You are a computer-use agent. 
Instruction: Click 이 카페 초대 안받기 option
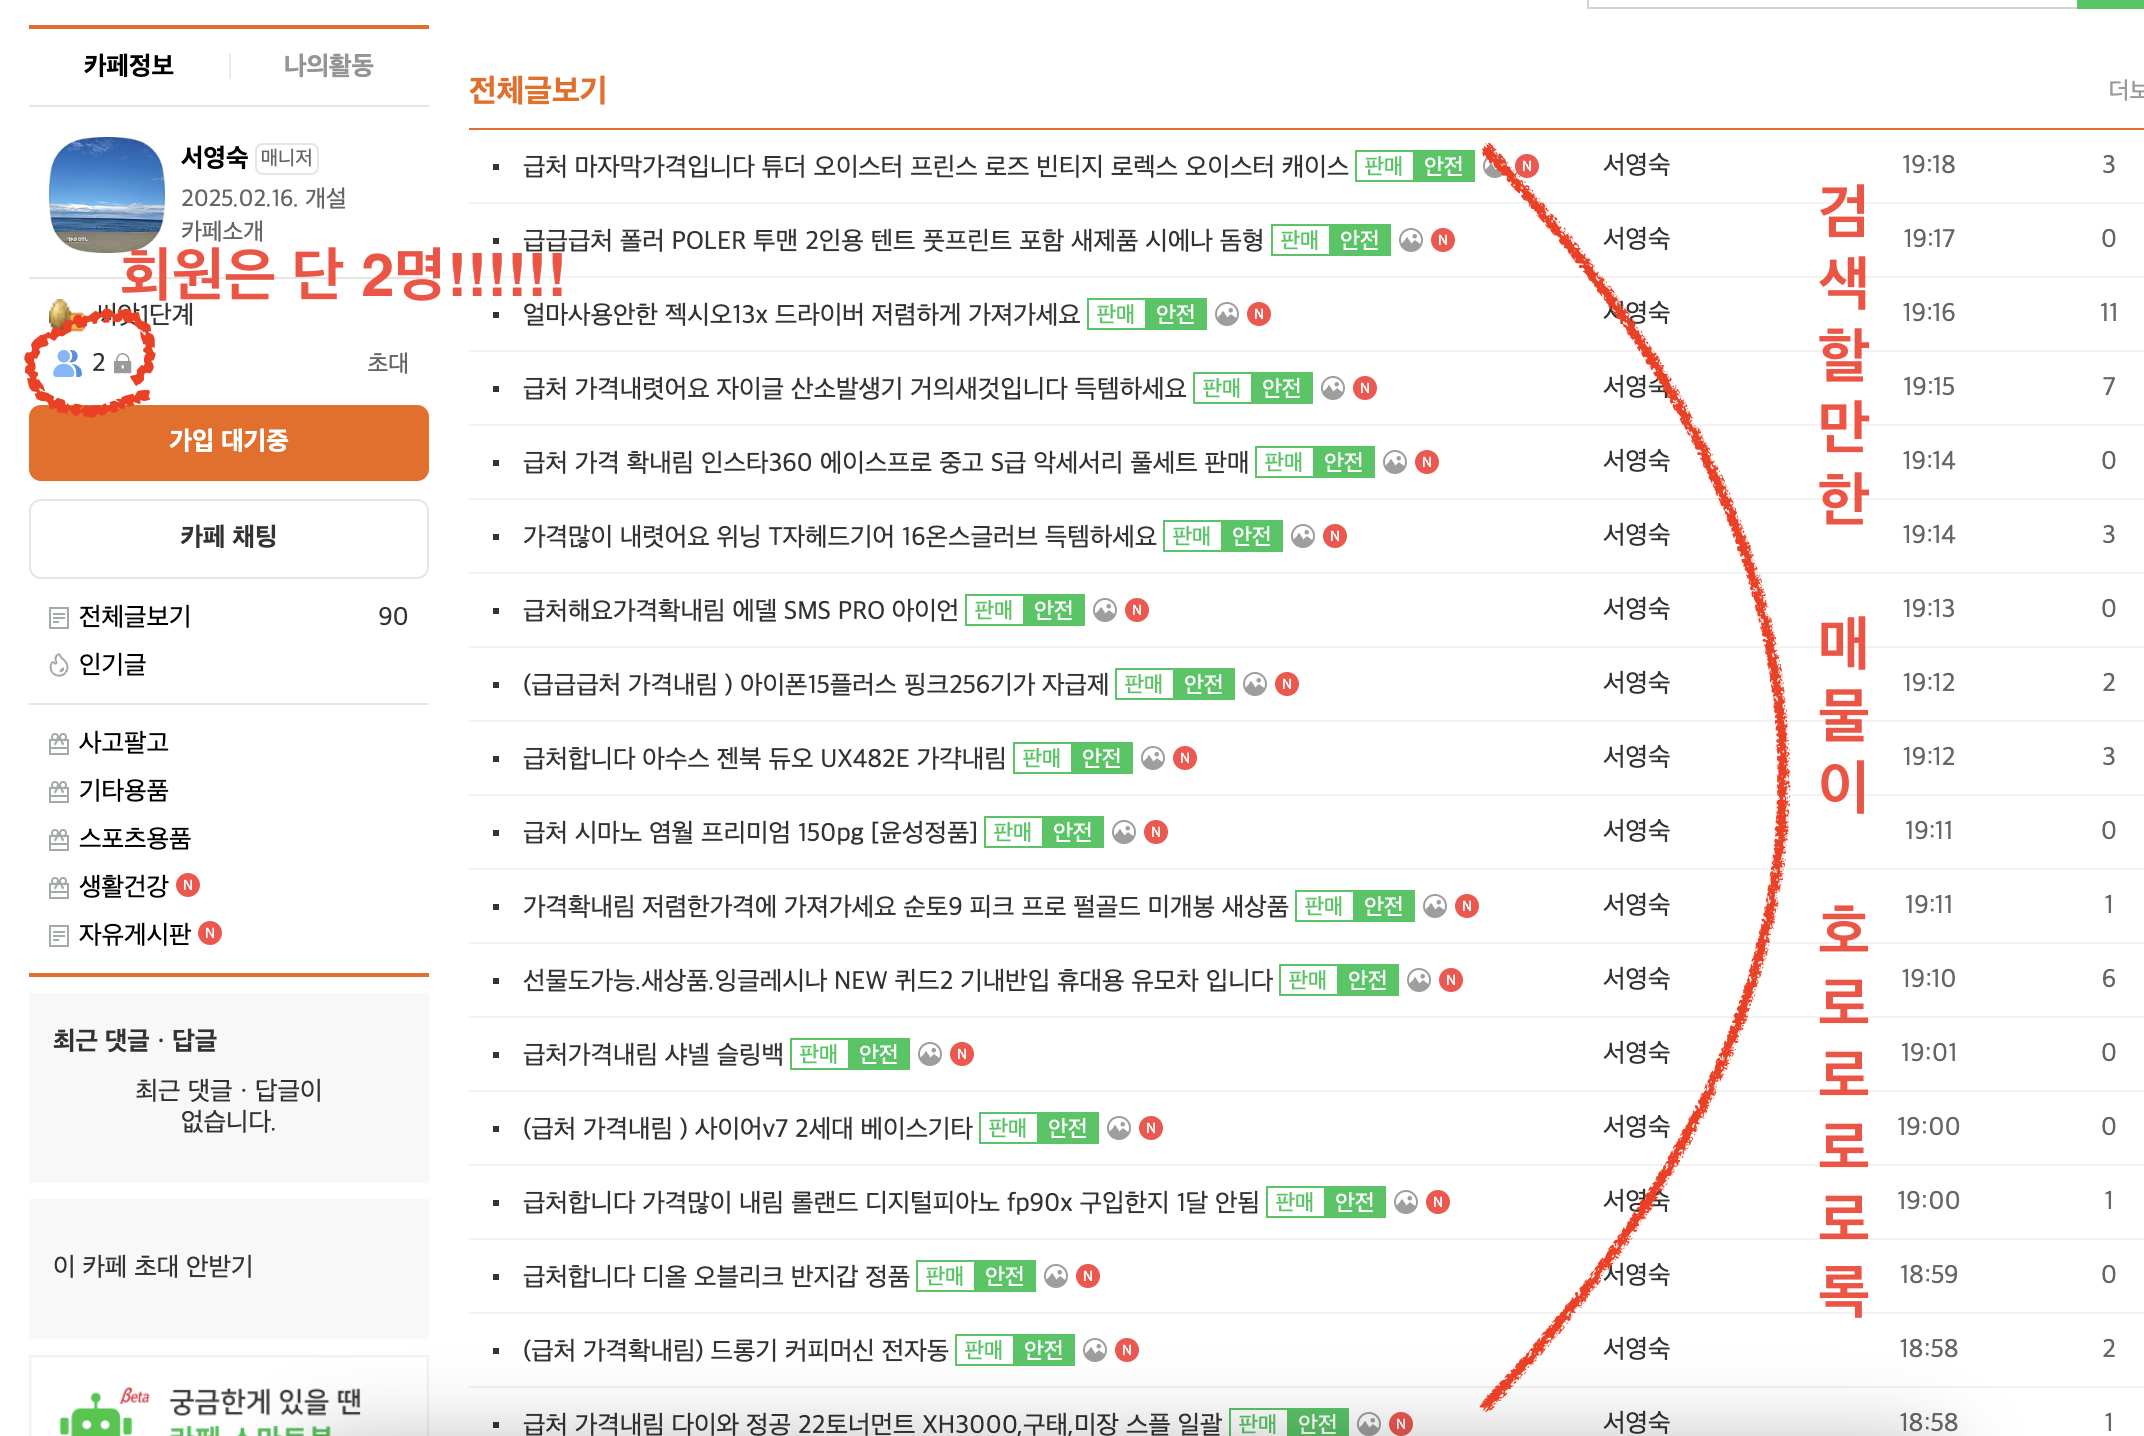(153, 1266)
